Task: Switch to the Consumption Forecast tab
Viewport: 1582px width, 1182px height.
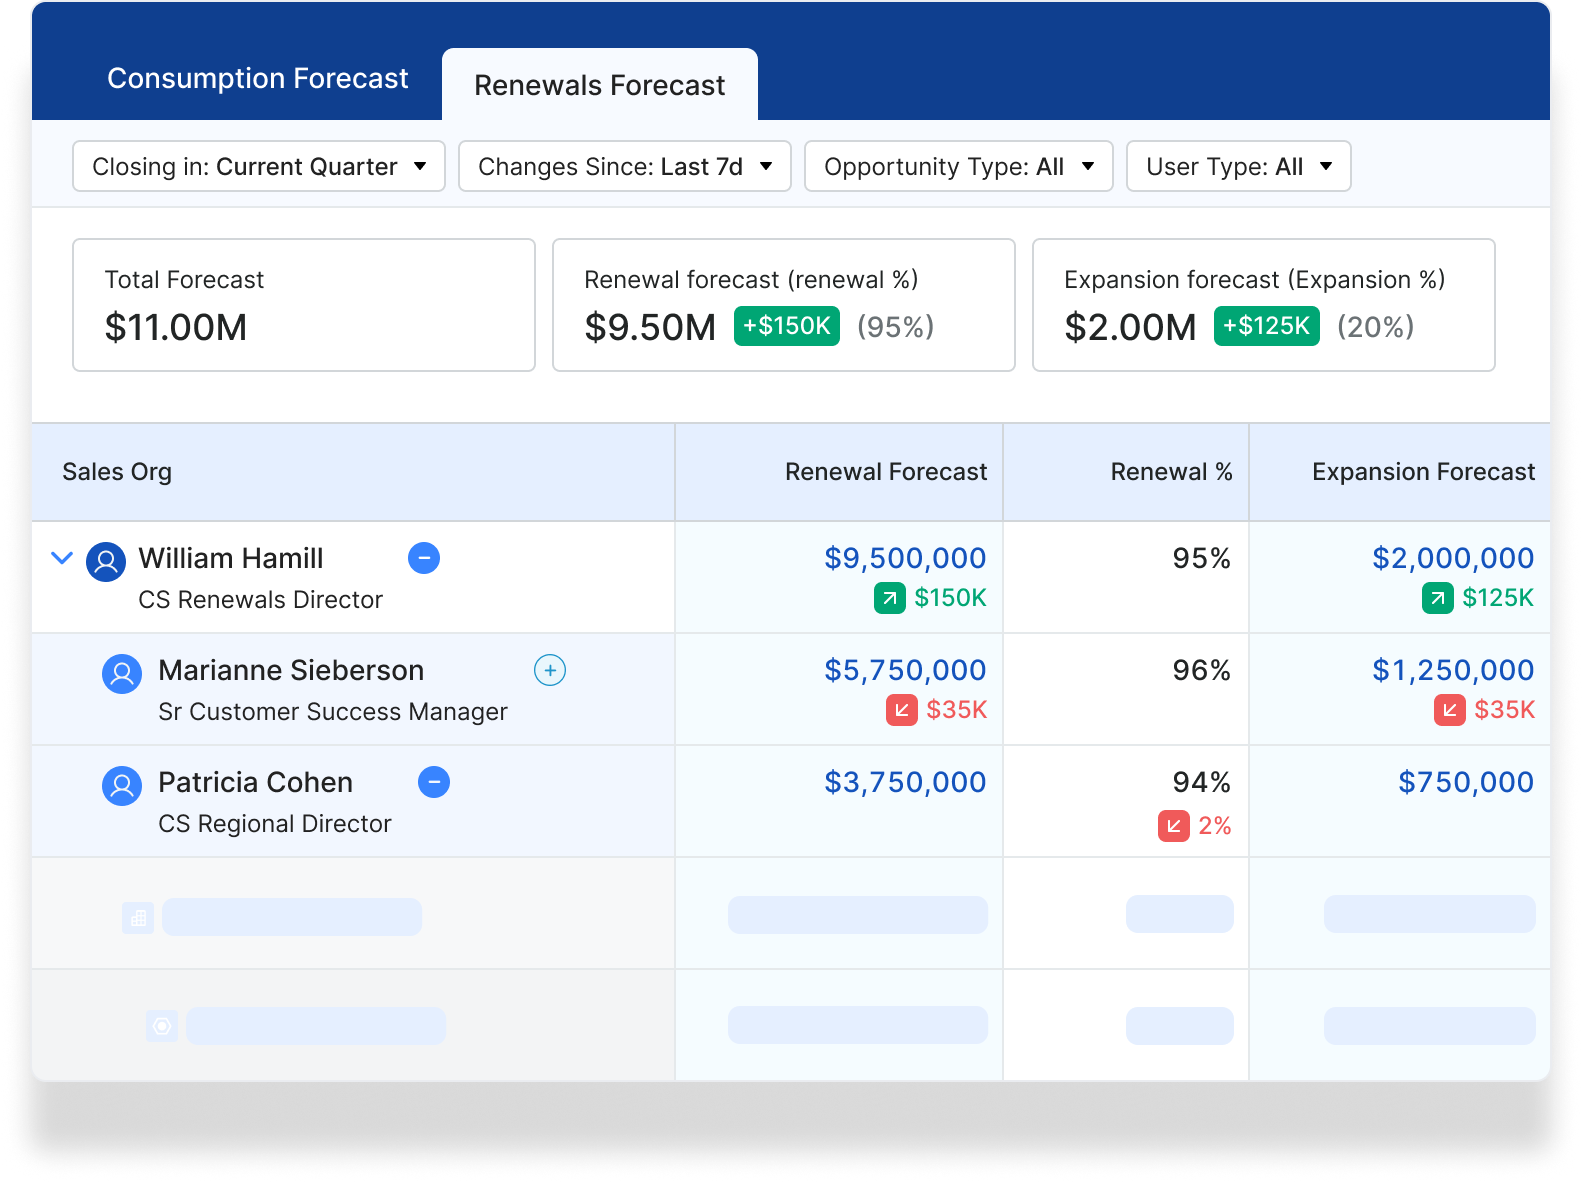Action: [258, 78]
